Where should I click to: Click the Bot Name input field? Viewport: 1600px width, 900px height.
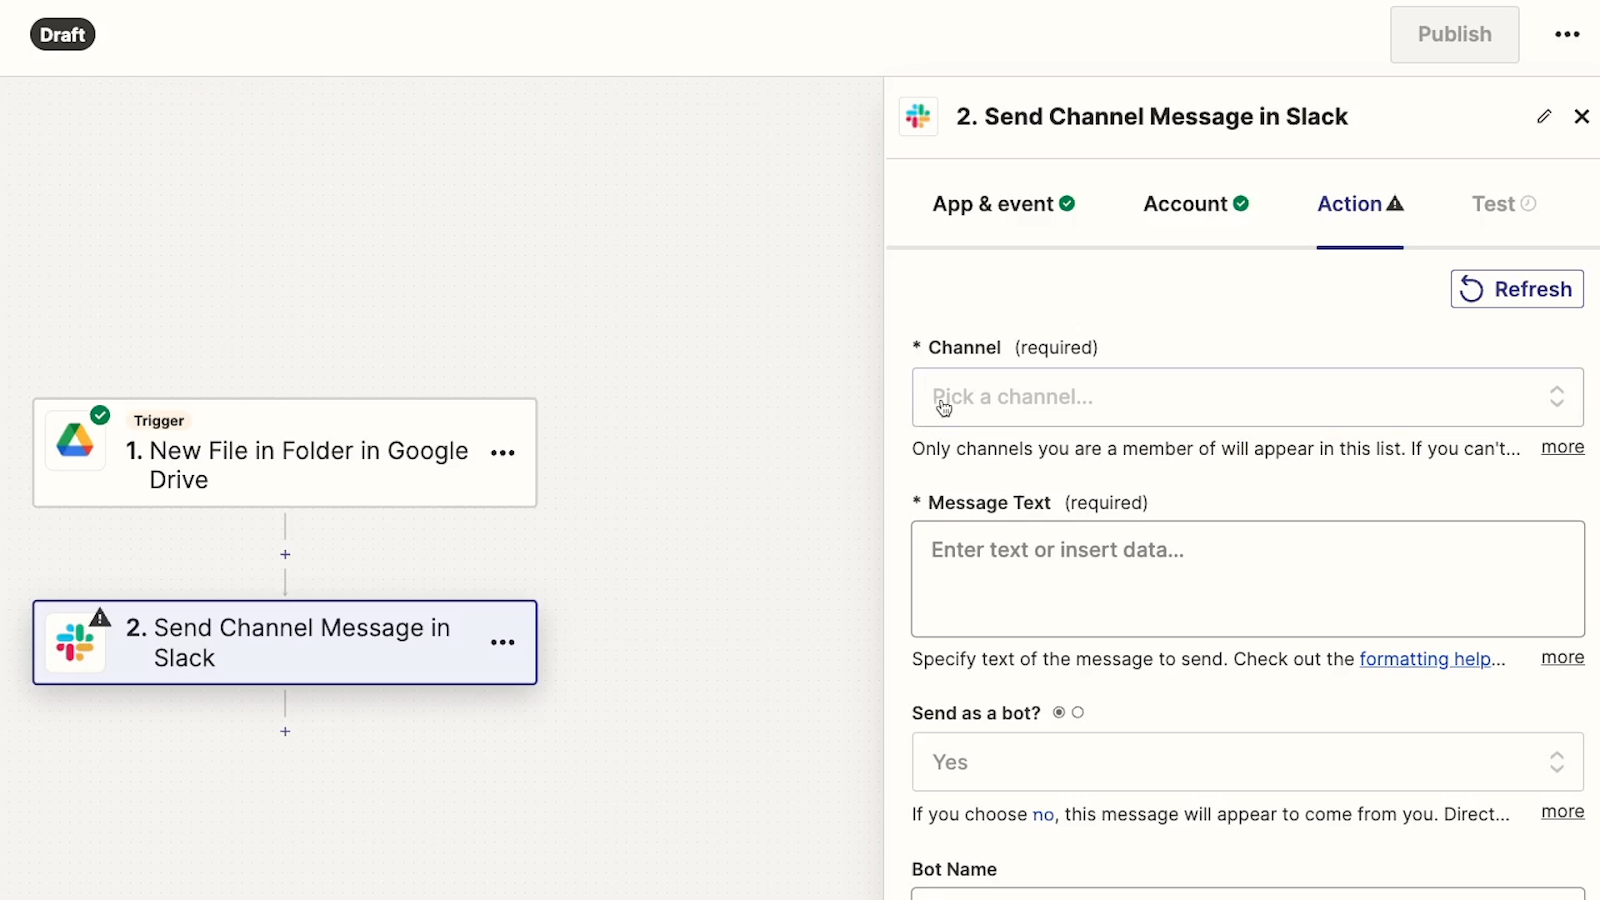pyautogui.click(x=1247, y=893)
